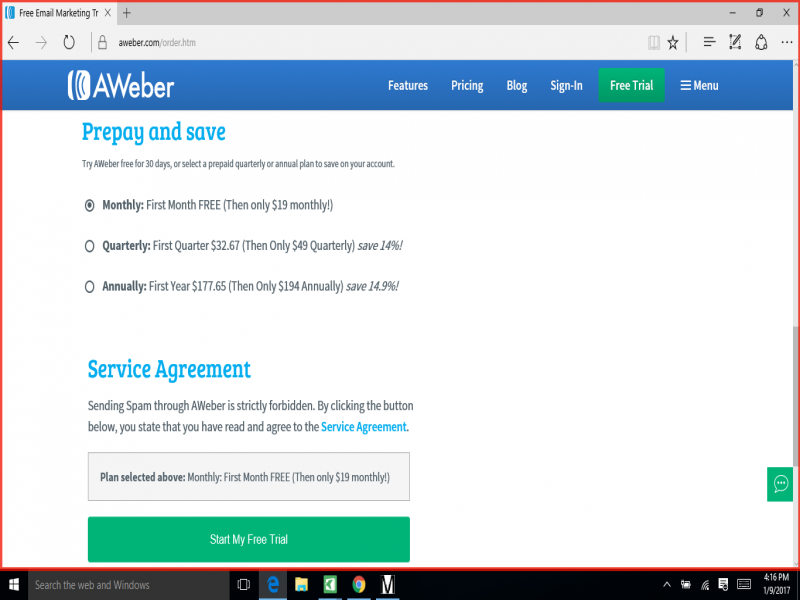This screenshot has width=800, height=600.
Task: Reload the page with the refresh icon
Action: 69,42
